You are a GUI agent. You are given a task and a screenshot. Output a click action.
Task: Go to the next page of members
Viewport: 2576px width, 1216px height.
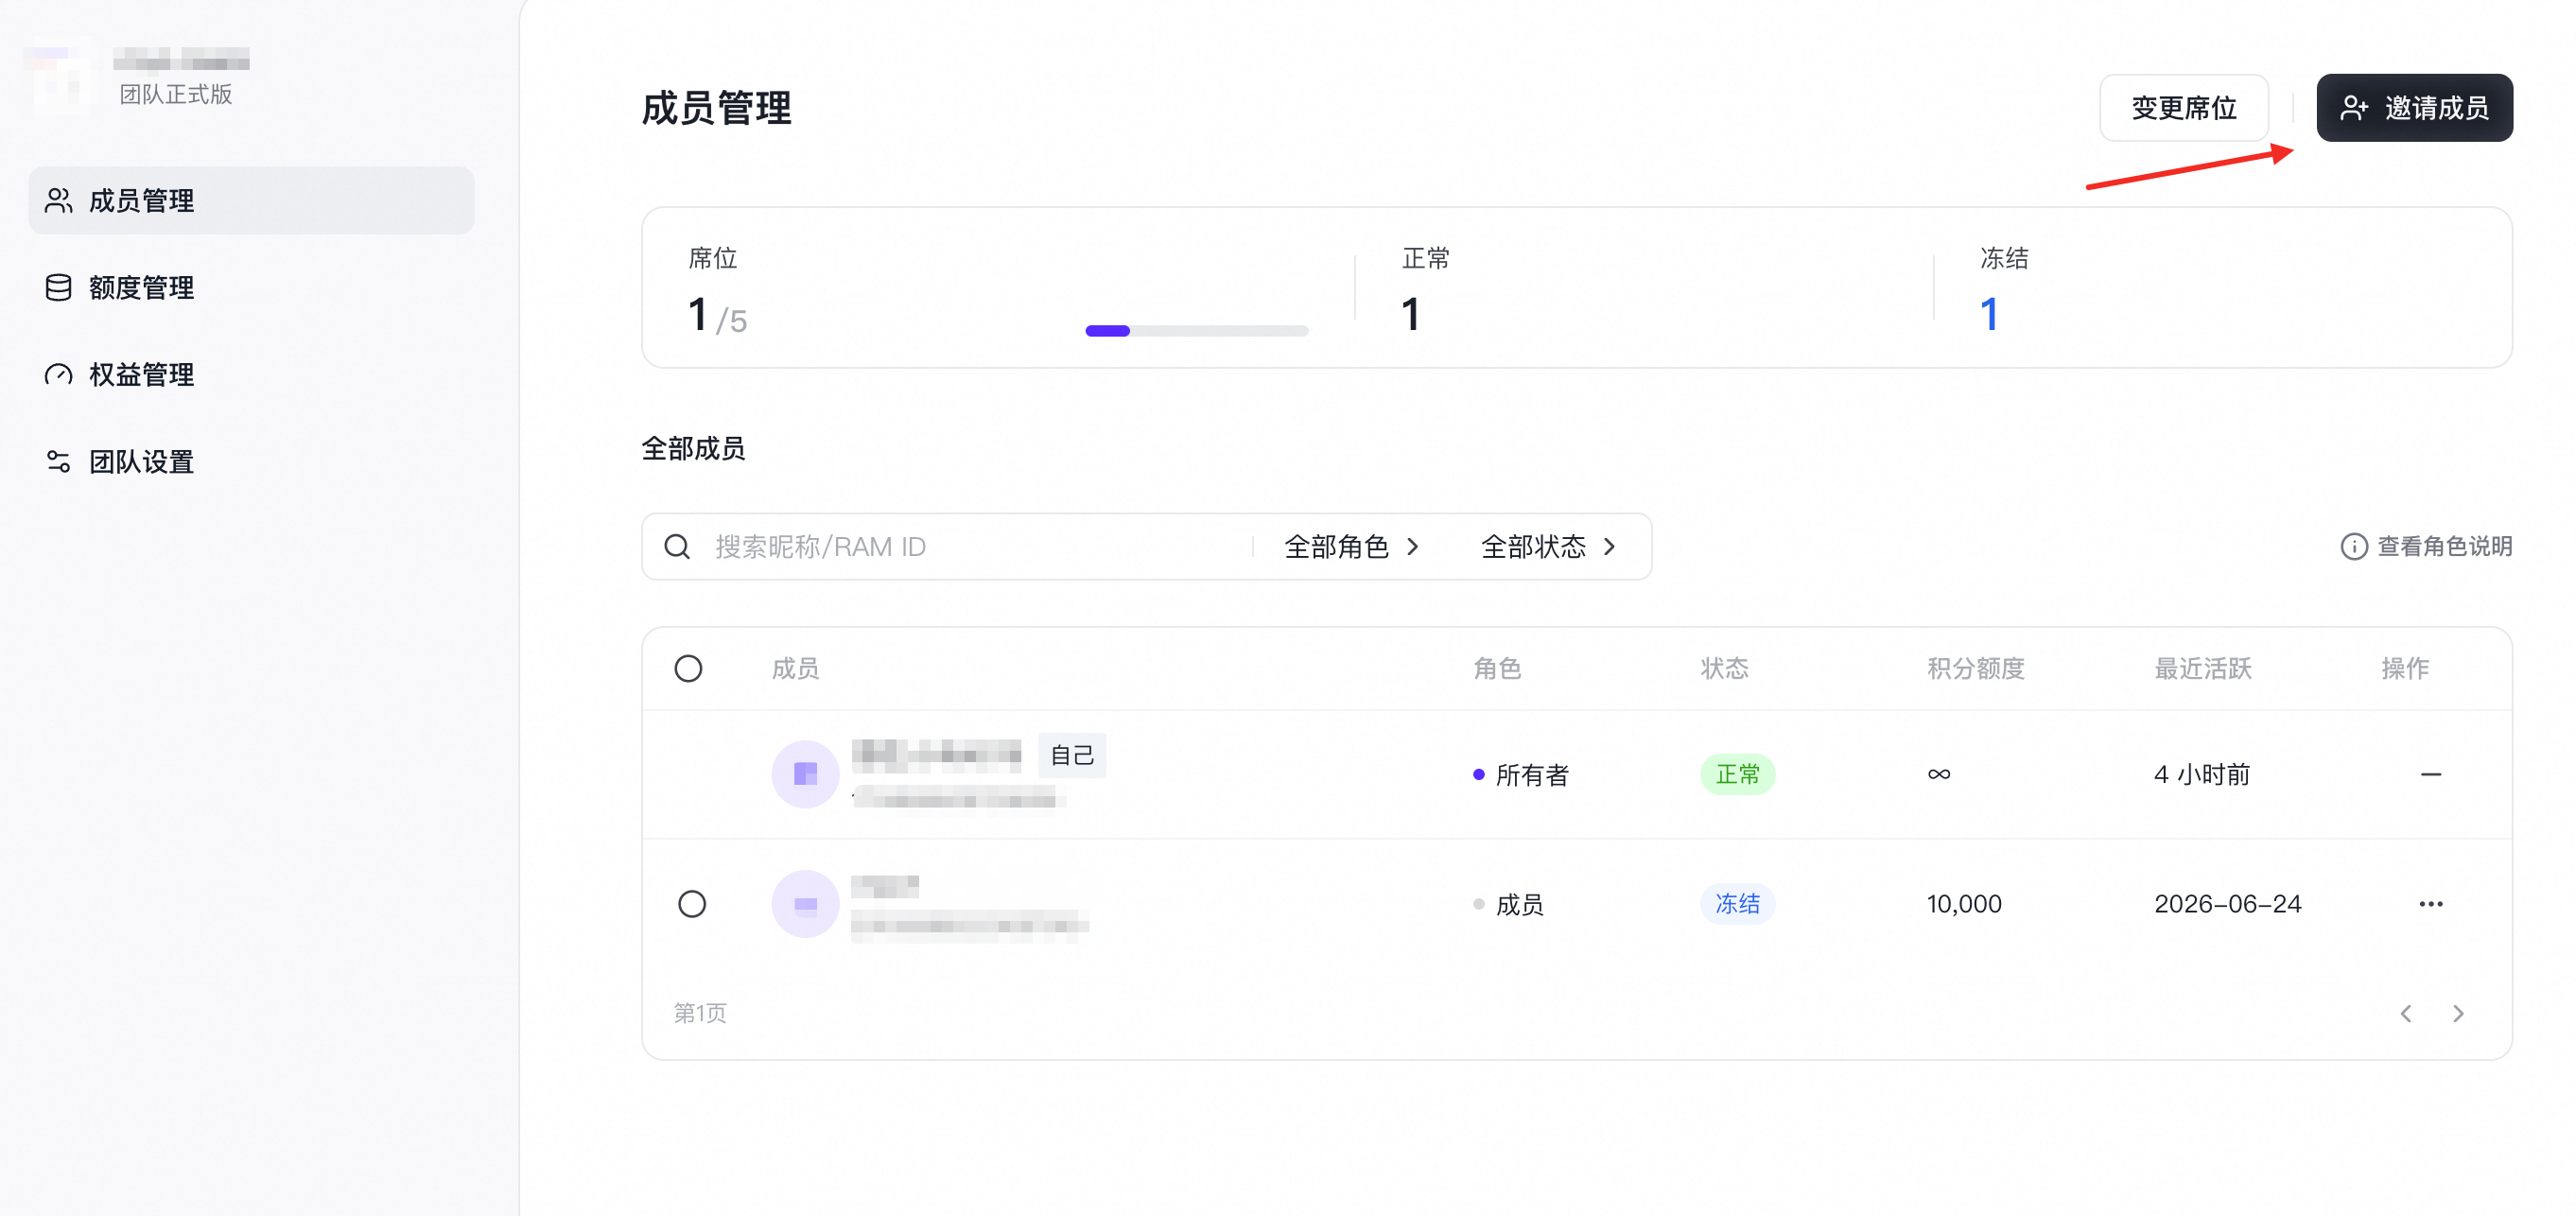pyautogui.click(x=2459, y=1014)
